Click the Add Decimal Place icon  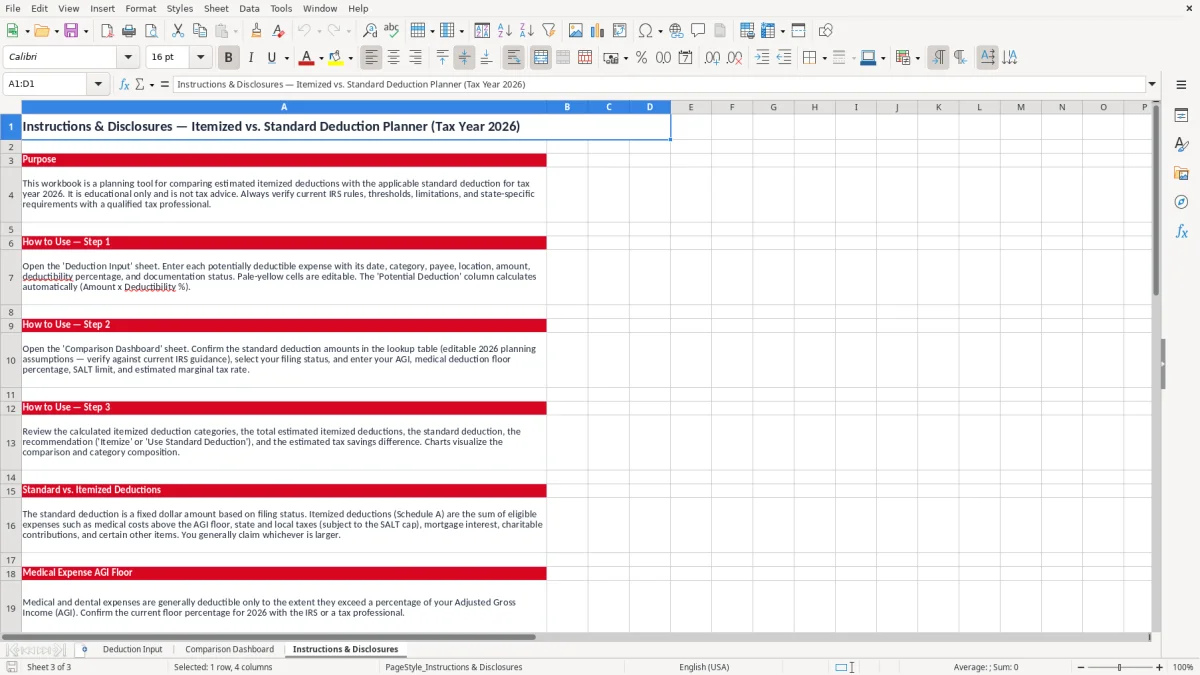712,58
